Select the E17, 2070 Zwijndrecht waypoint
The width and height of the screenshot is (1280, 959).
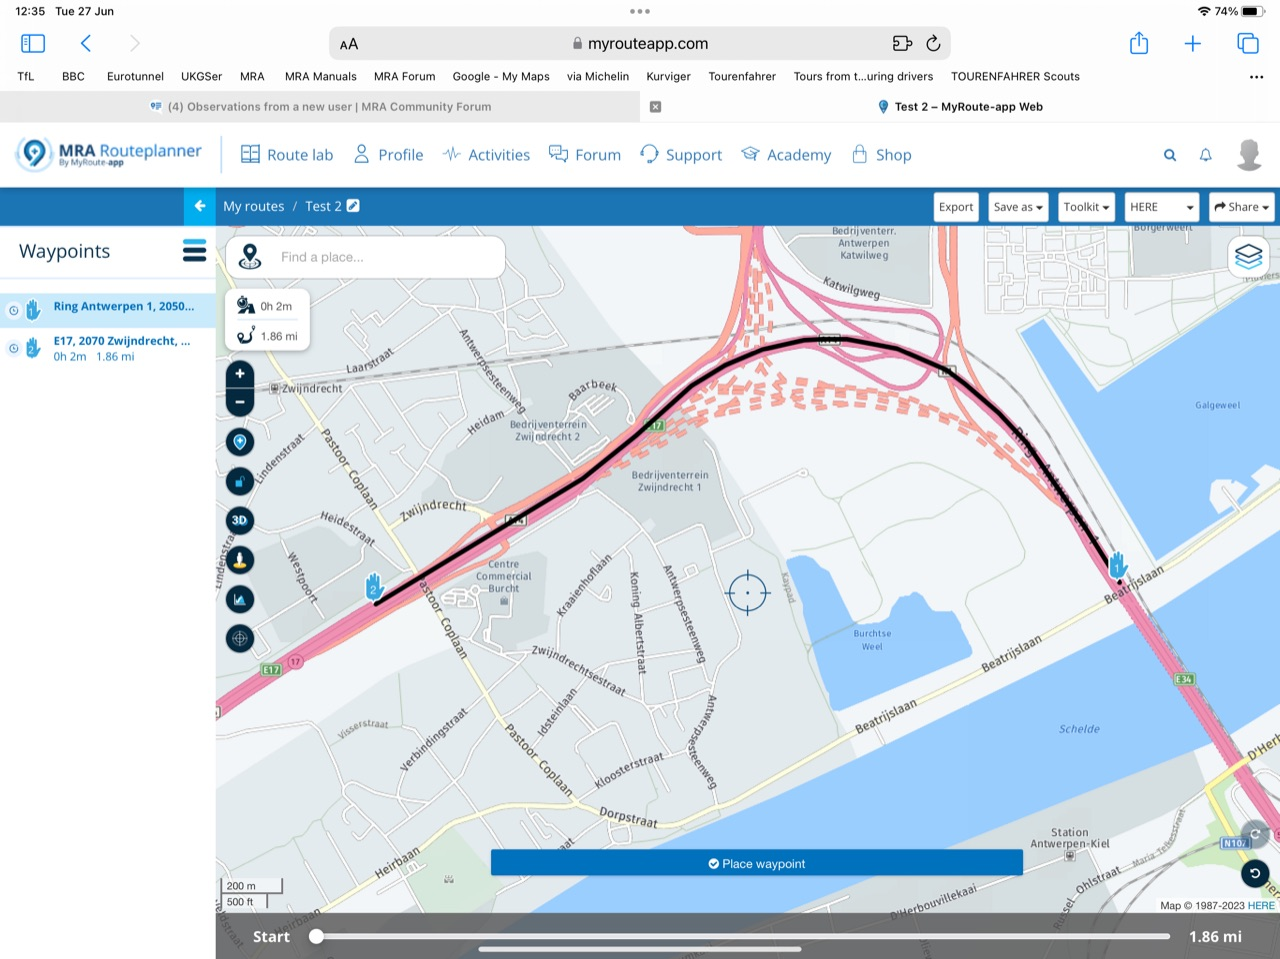(x=107, y=348)
